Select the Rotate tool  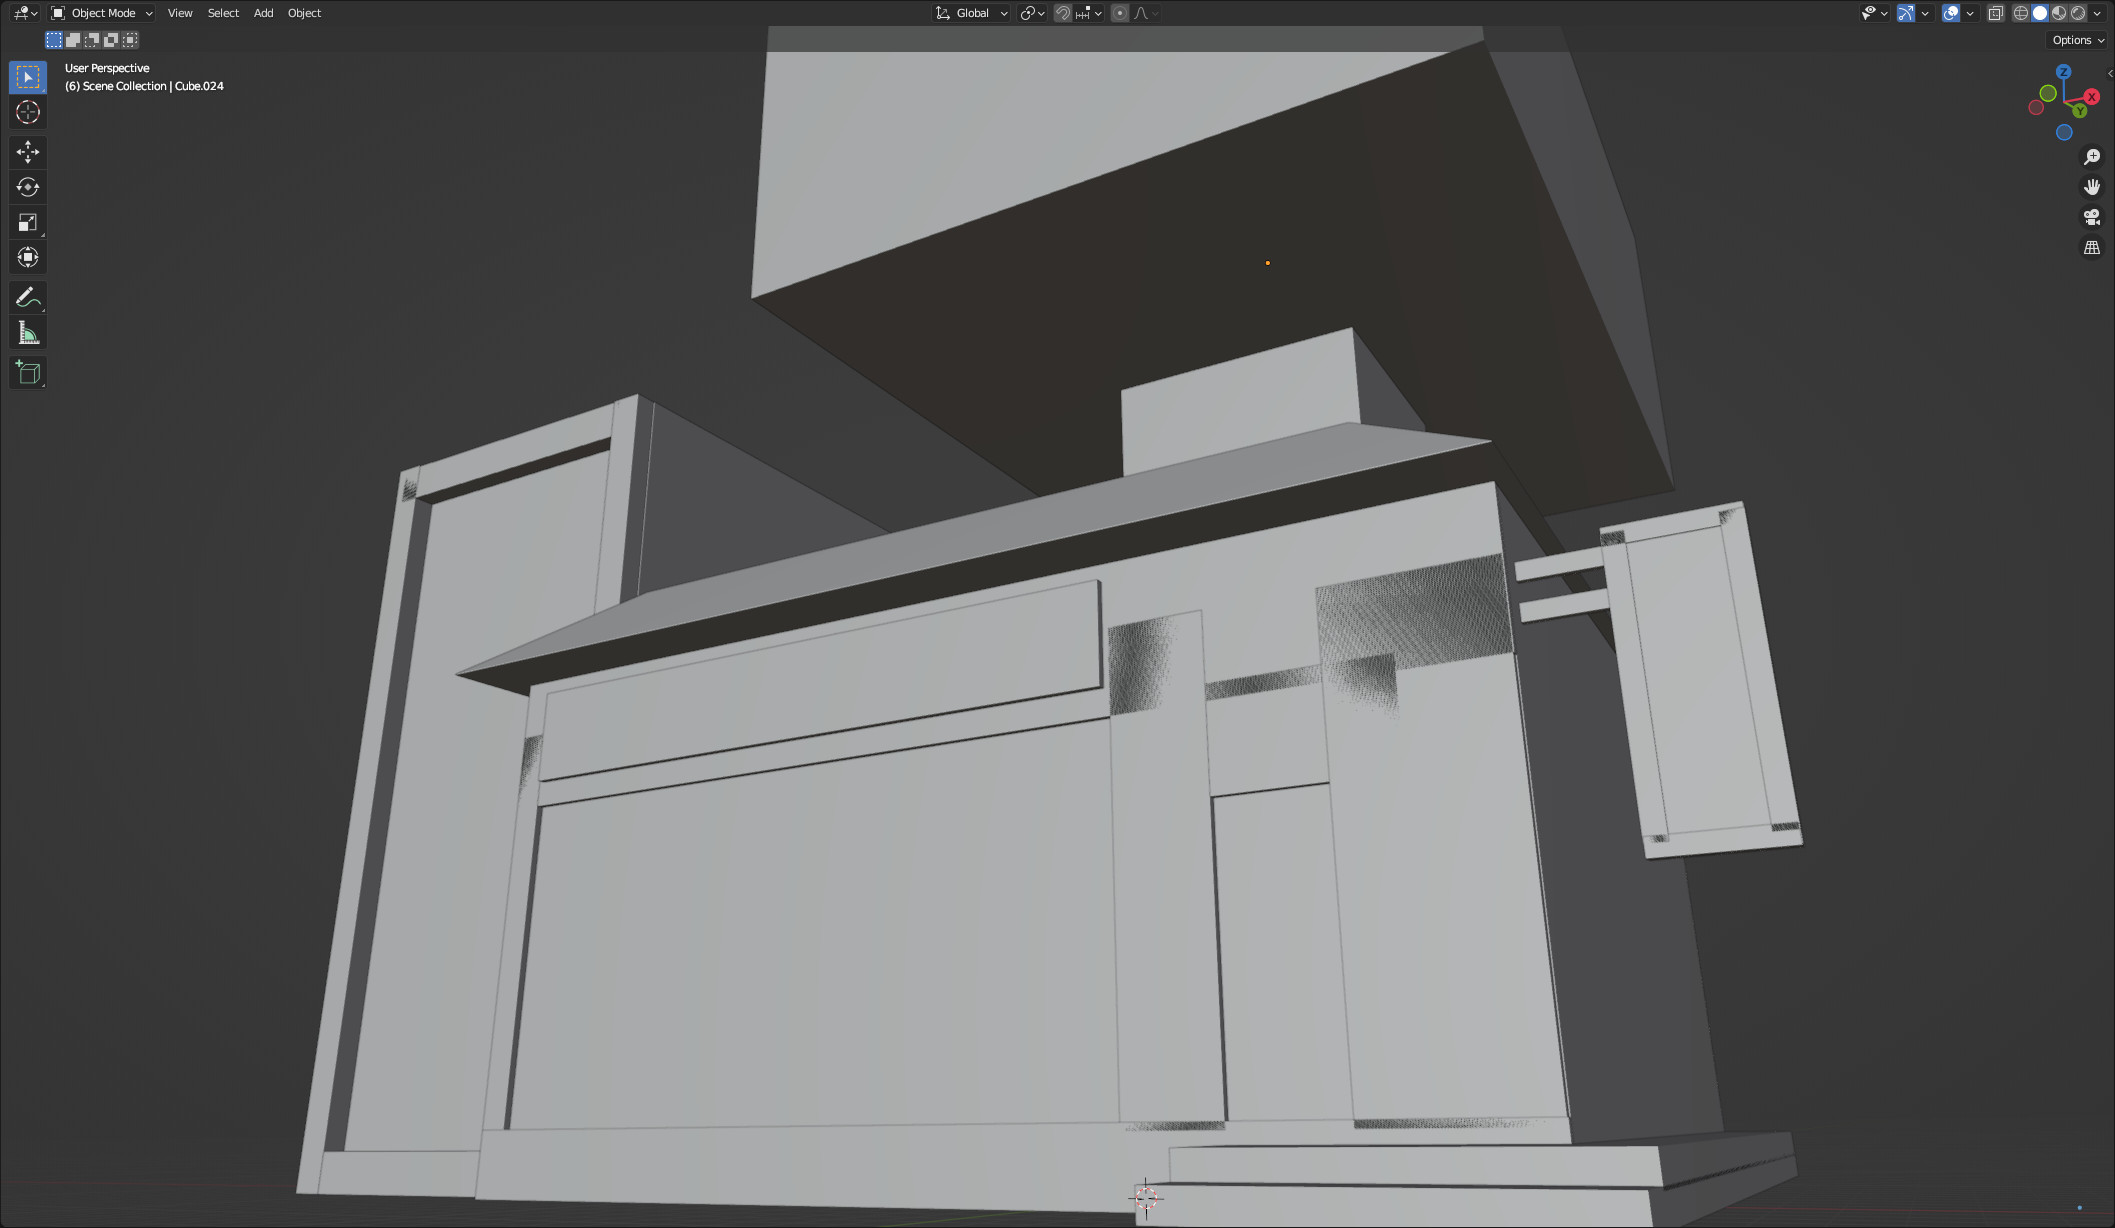28,187
